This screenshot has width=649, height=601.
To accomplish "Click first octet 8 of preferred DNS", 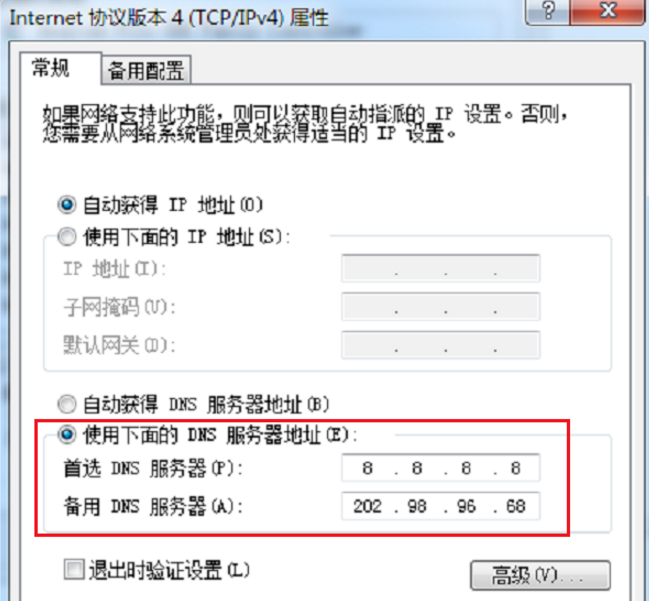I will [368, 468].
